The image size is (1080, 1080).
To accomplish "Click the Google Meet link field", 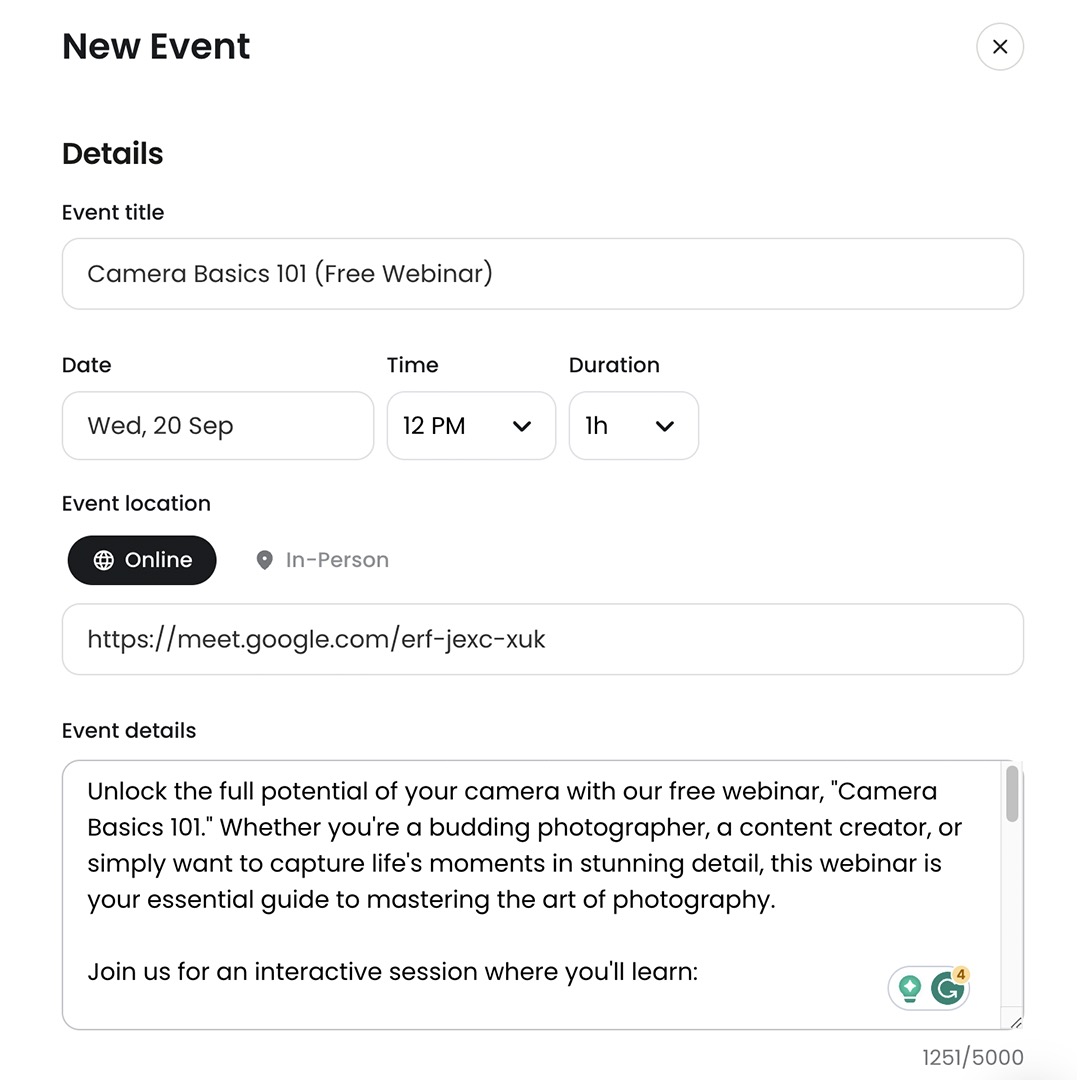I will [543, 639].
